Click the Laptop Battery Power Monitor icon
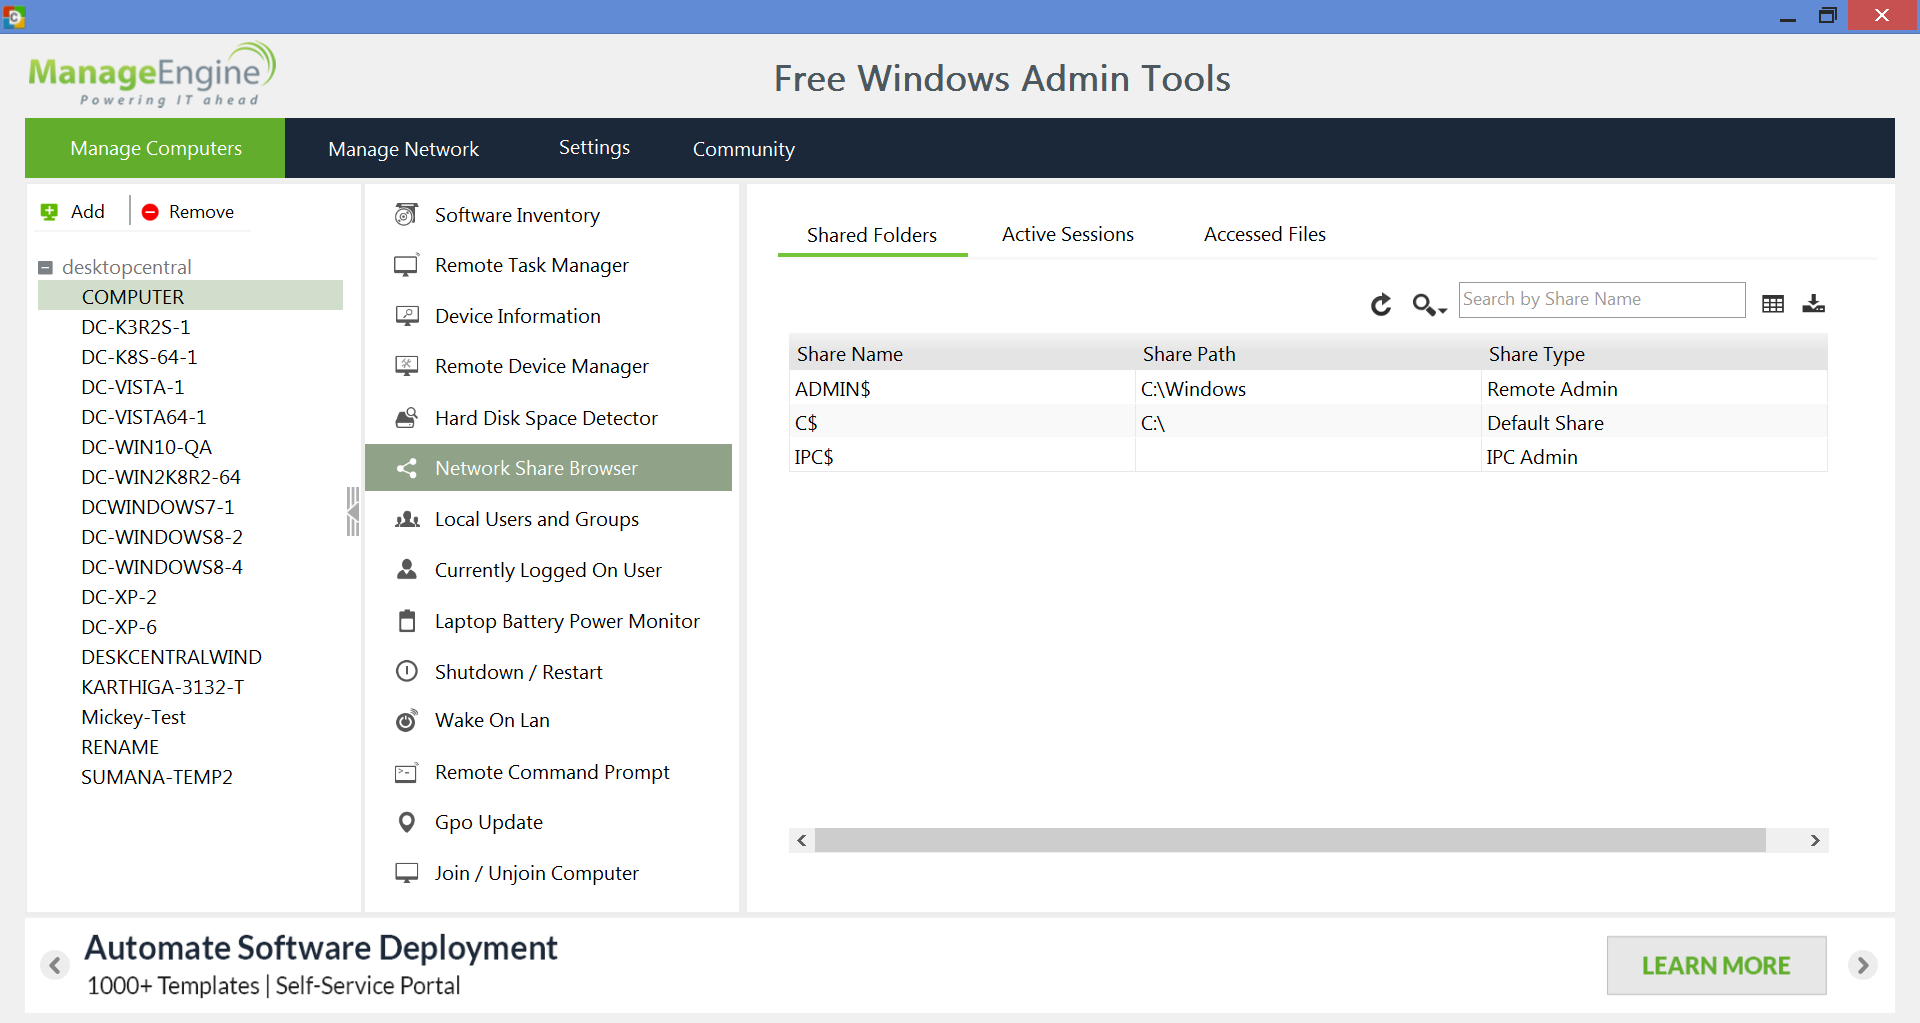Screen dimensions: 1920x1023 [x=406, y=621]
